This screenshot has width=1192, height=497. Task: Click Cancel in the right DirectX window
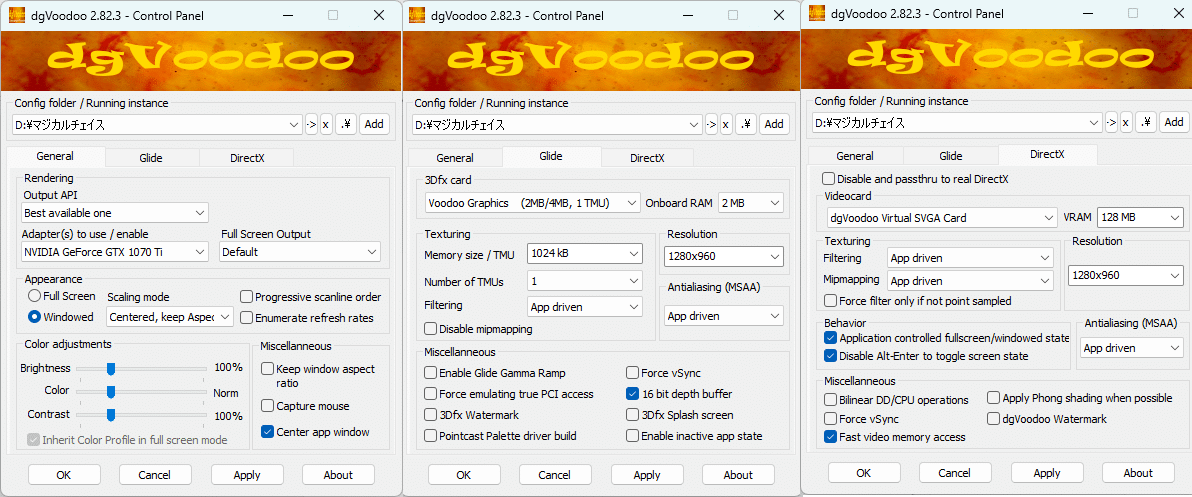(x=954, y=473)
